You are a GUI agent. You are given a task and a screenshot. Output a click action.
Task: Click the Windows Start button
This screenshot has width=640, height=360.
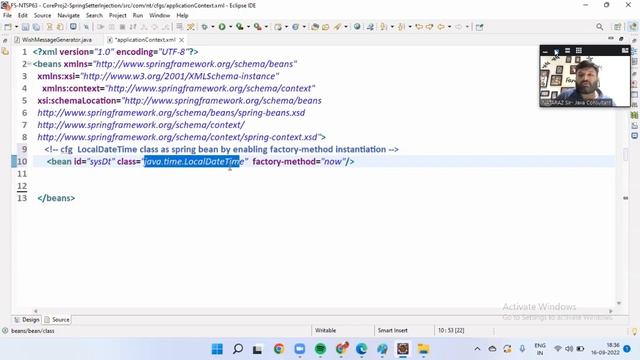[x=217, y=349]
